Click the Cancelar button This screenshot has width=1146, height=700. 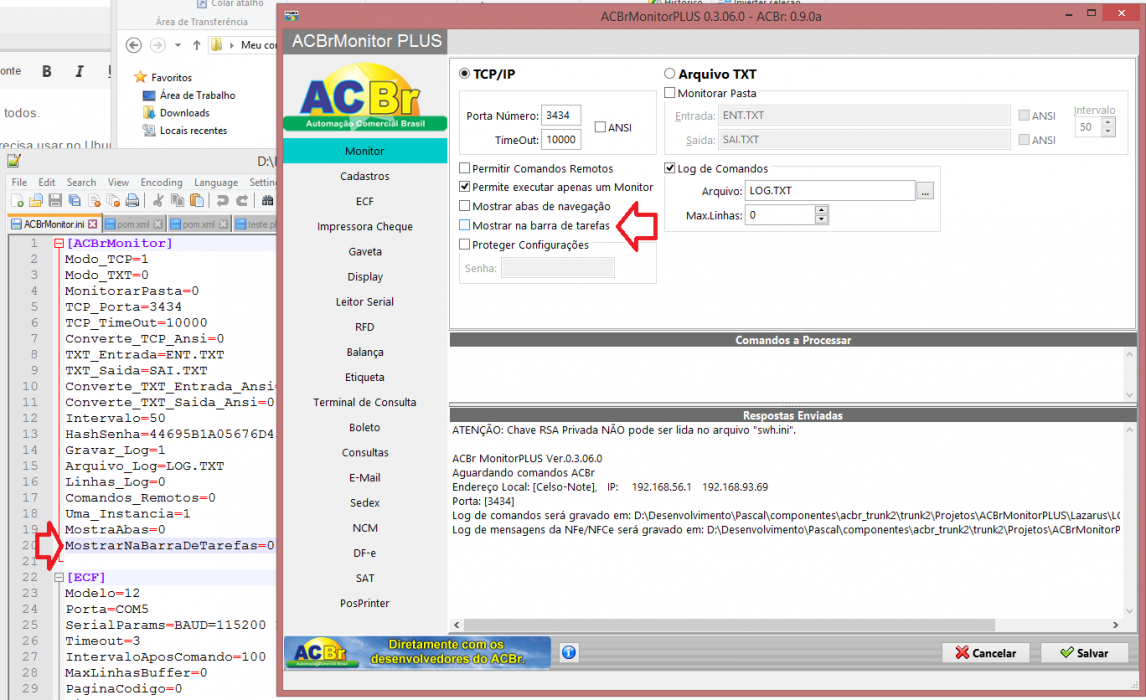point(986,653)
